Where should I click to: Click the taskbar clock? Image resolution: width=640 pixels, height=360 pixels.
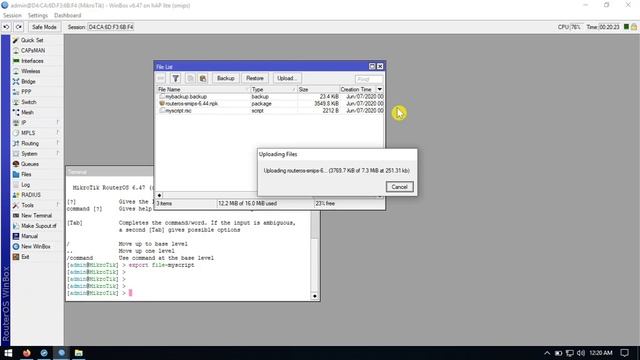601,353
